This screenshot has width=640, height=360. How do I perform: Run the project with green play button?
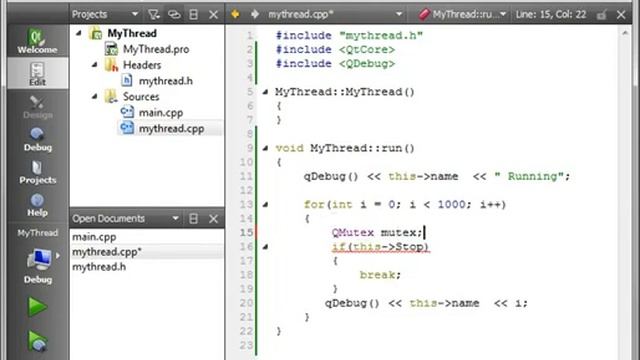pos(37,307)
